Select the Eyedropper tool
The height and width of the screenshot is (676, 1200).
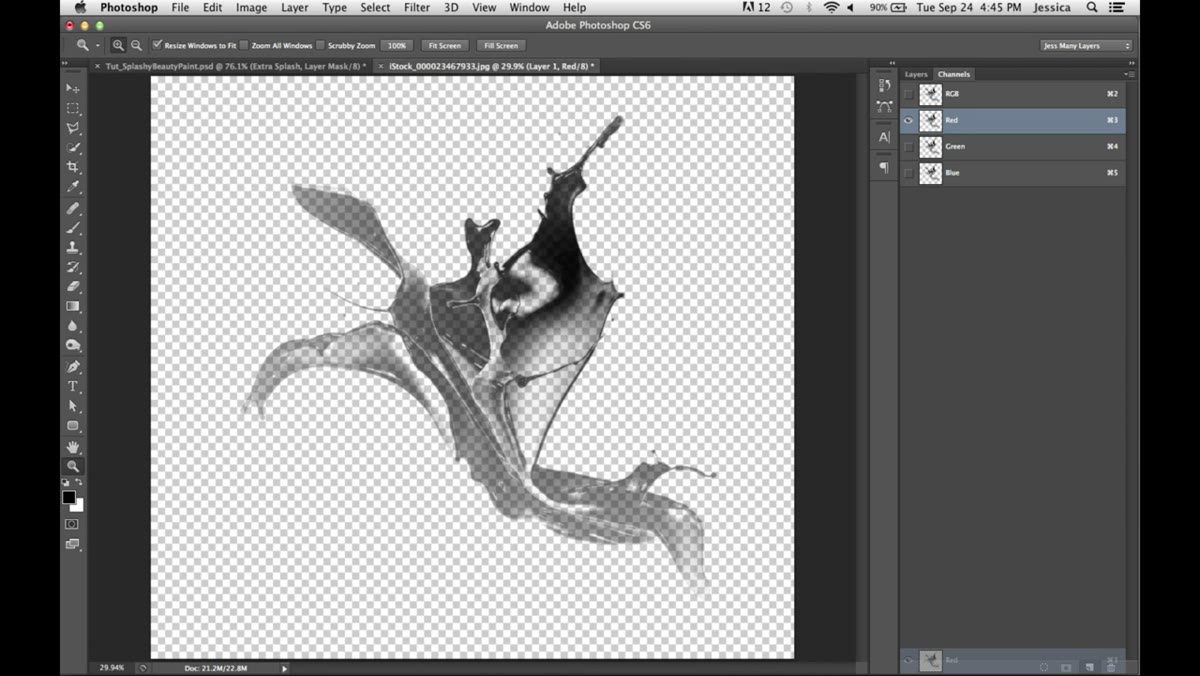(73, 187)
